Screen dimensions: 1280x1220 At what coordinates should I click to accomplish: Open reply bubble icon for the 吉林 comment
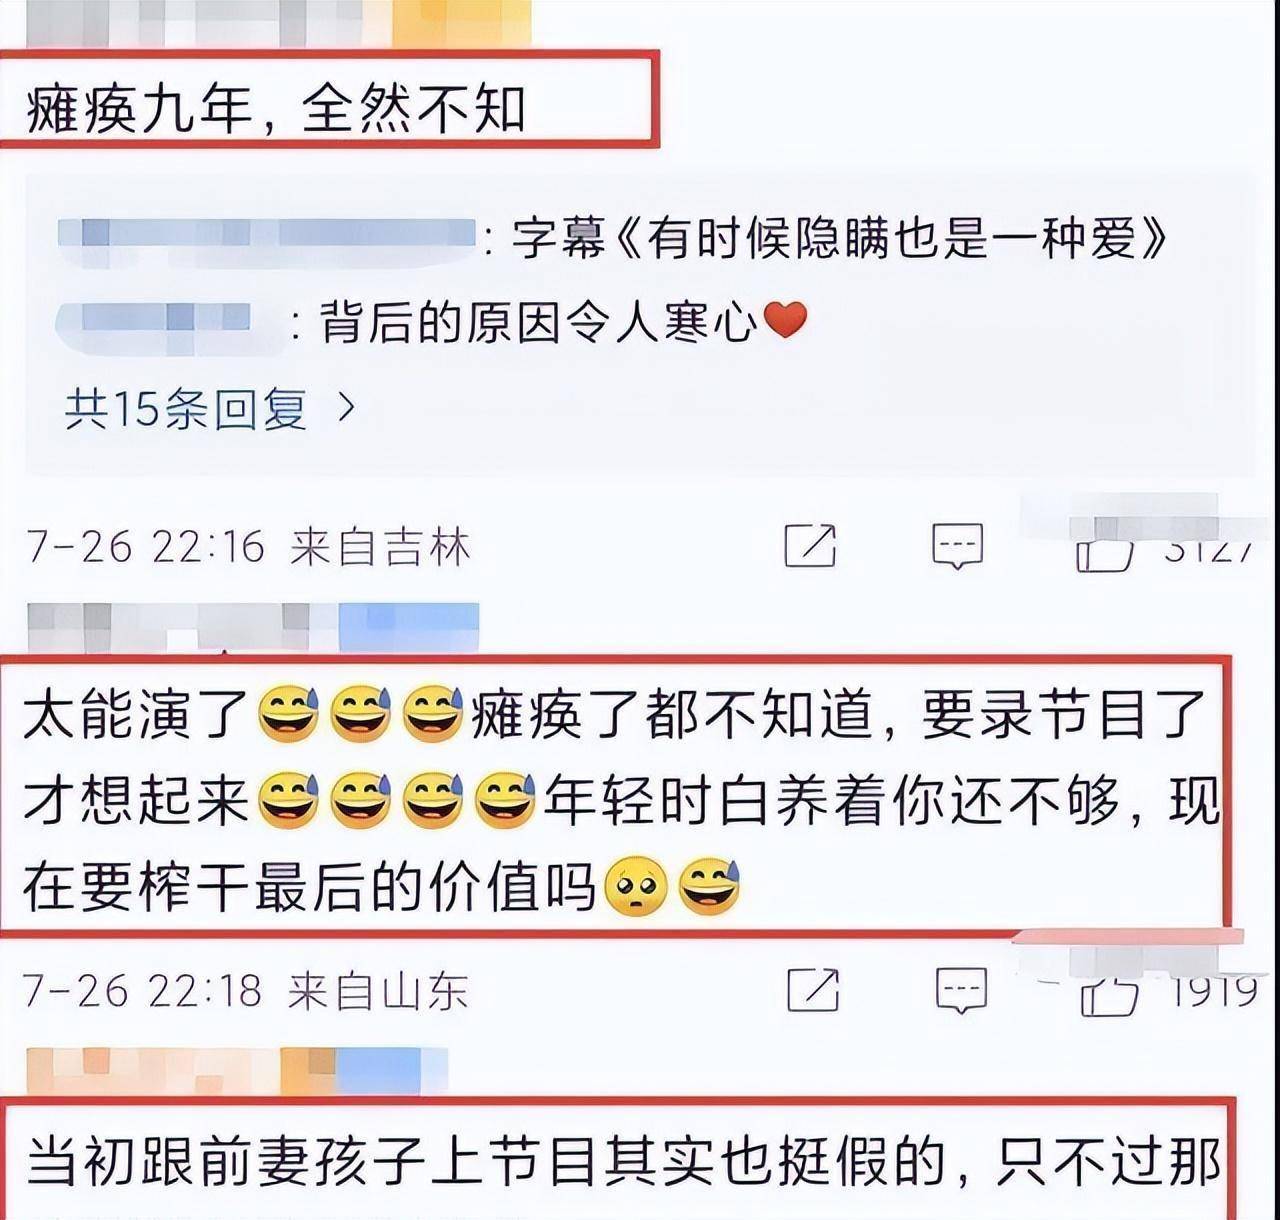[958, 546]
